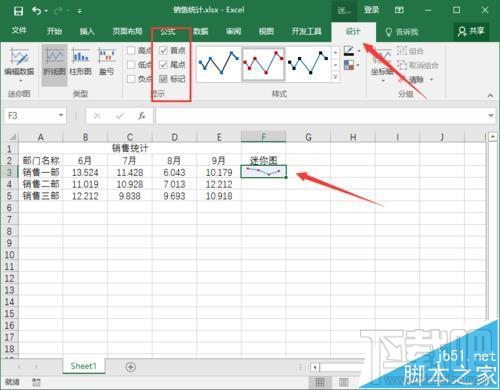Viewport: 500px width, 390px height.
Task: Expand the sparkline style gallery
Action: pyautogui.click(x=335, y=77)
